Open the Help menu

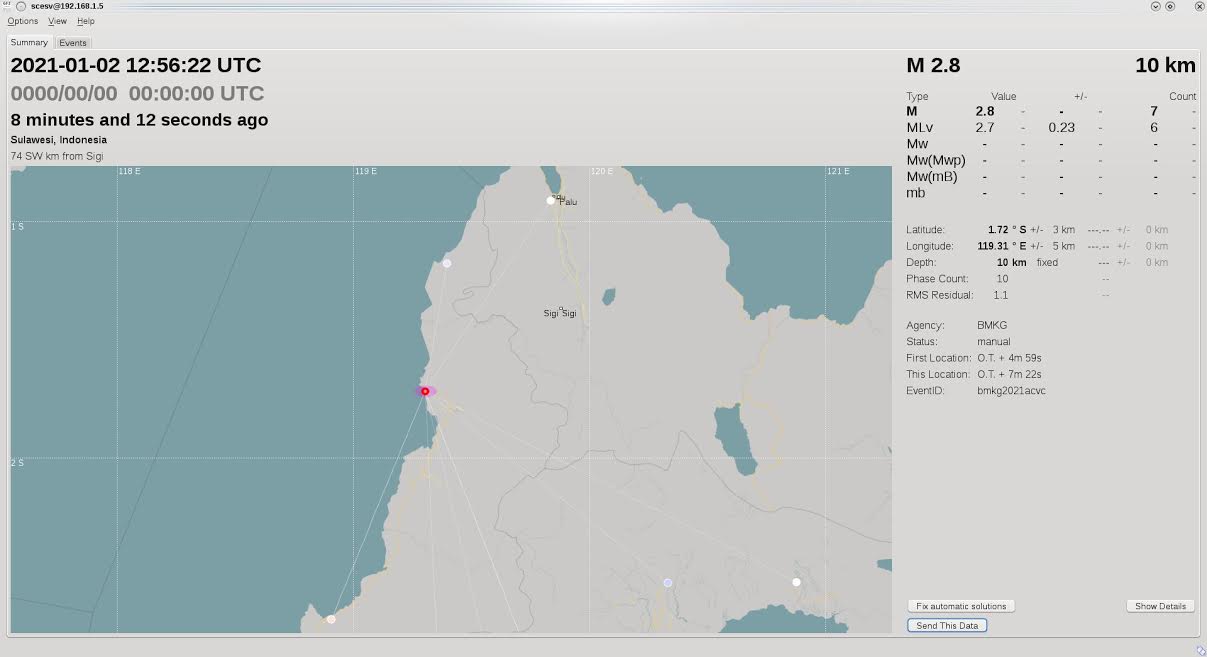coord(86,21)
